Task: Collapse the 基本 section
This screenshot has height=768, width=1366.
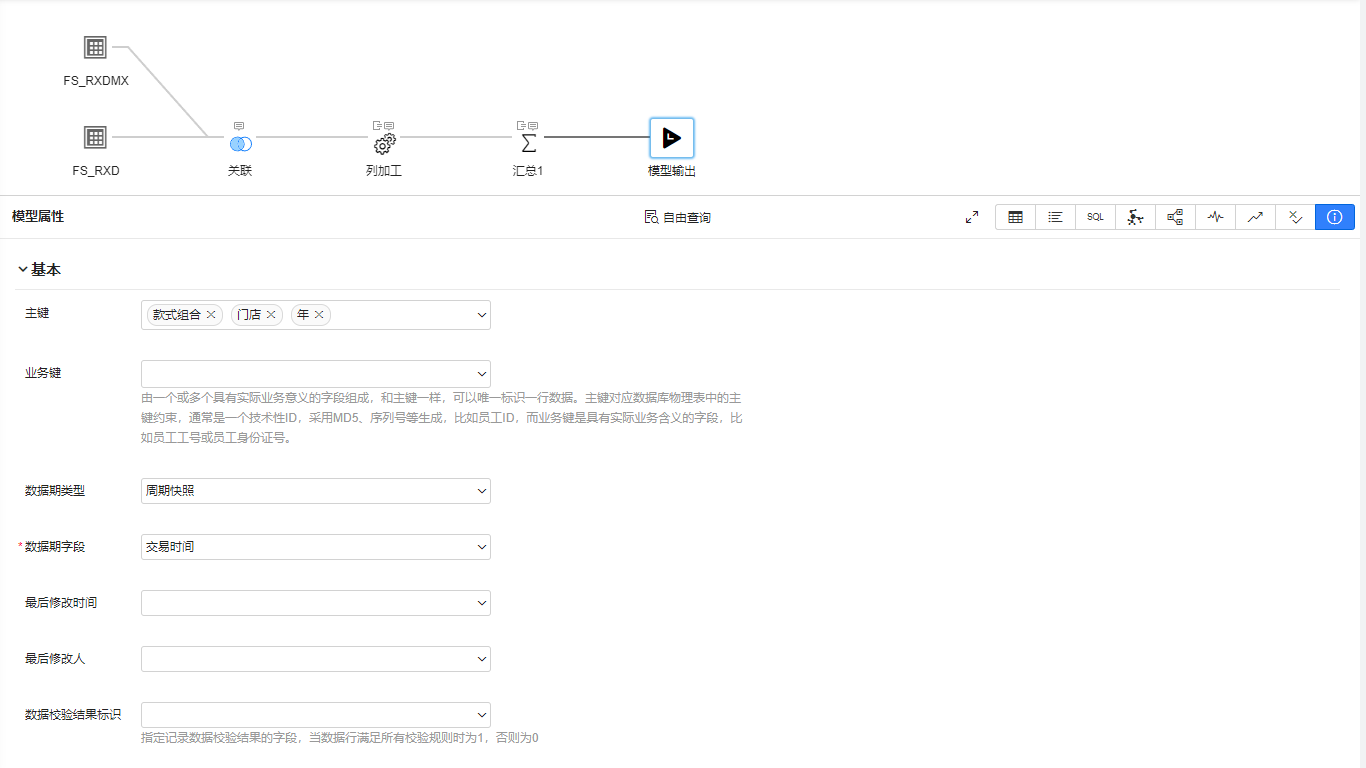Action: [x=23, y=270]
